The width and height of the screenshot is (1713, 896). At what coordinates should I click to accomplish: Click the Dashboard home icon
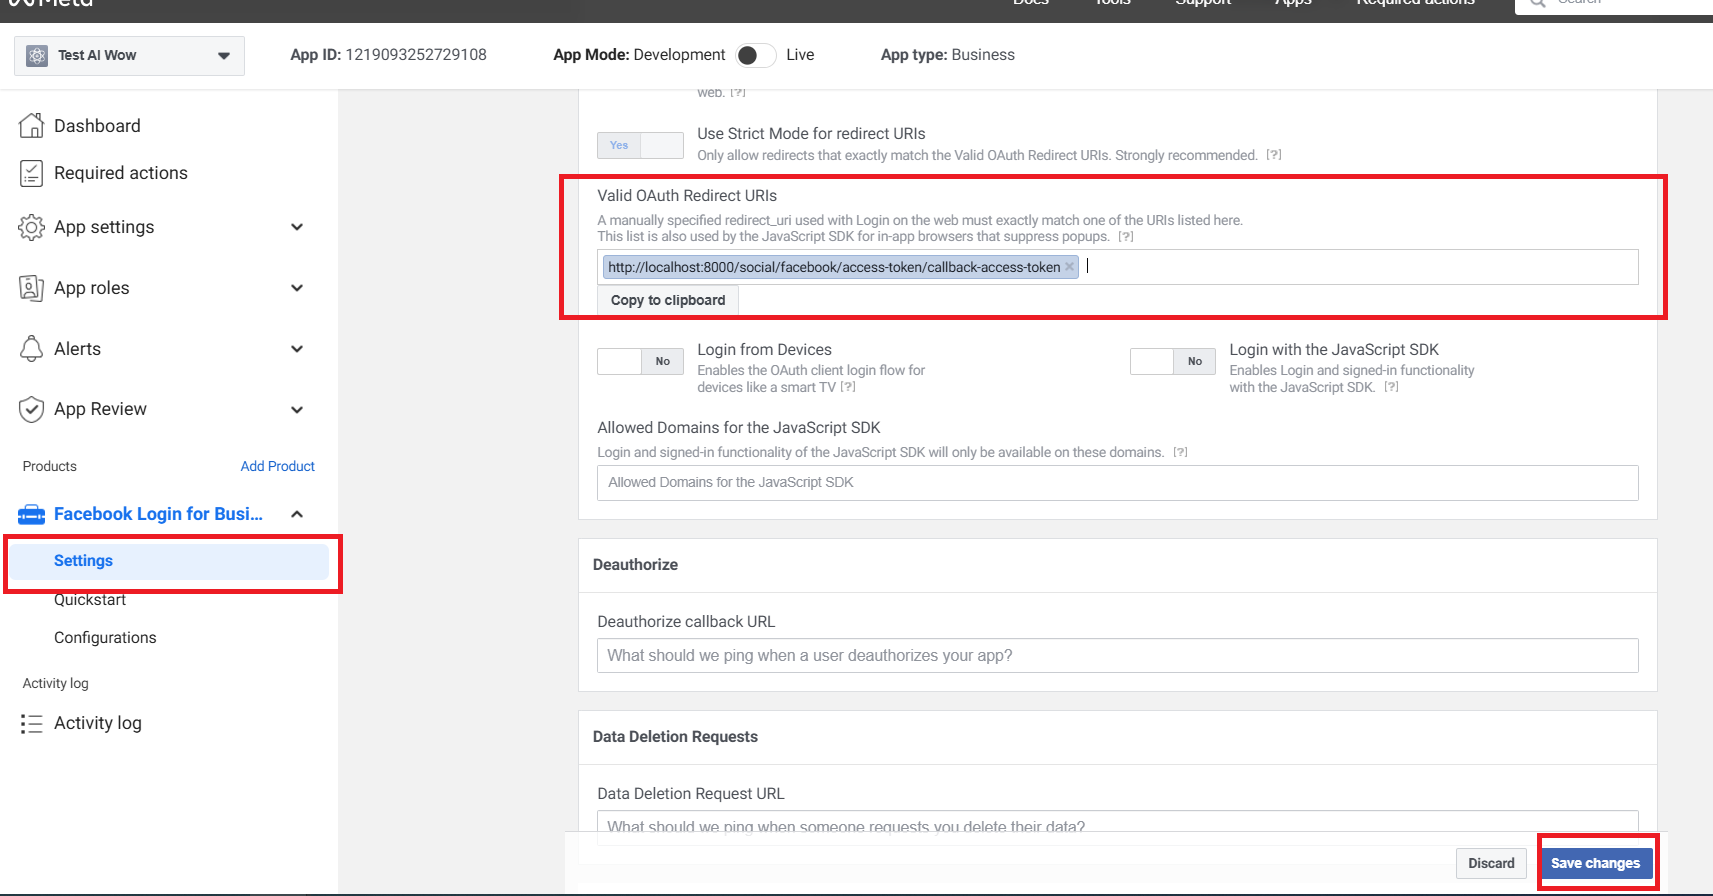coord(32,125)
